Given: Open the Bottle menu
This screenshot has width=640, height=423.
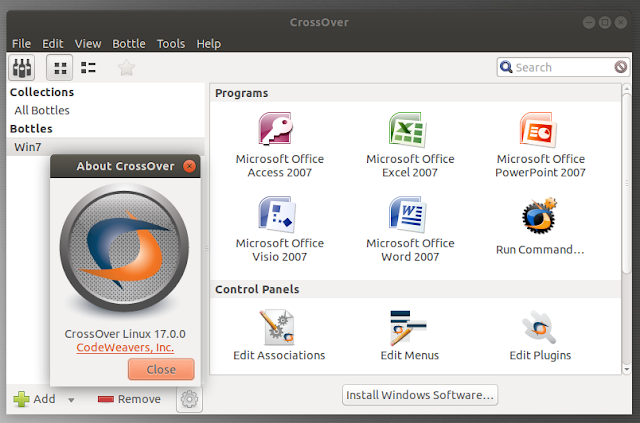Looking at the screenshot, I should click(x=129, y=44).
